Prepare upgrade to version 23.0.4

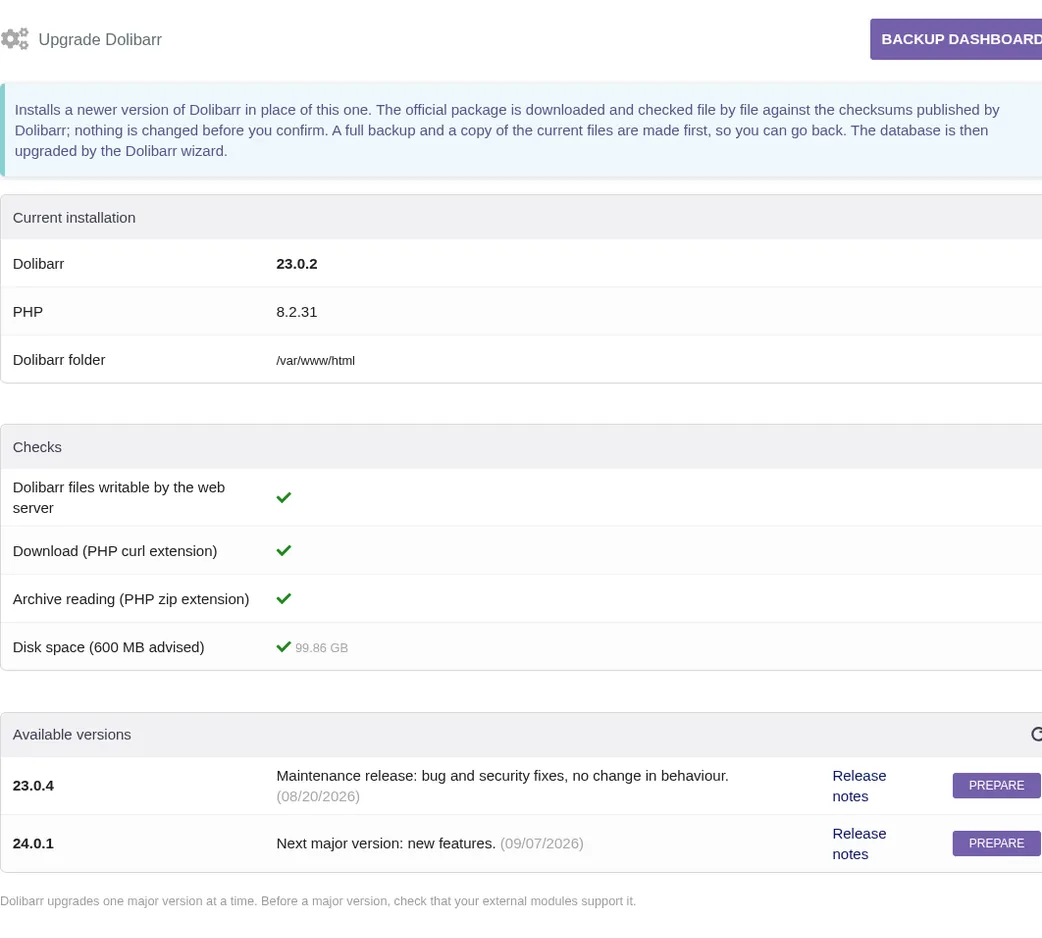pyautogui.click(x=996, y=785)
